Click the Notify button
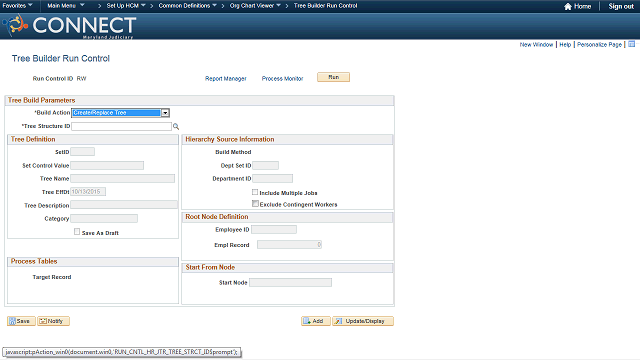This screenshot has width=640, height=360. [x=53, y=321]
